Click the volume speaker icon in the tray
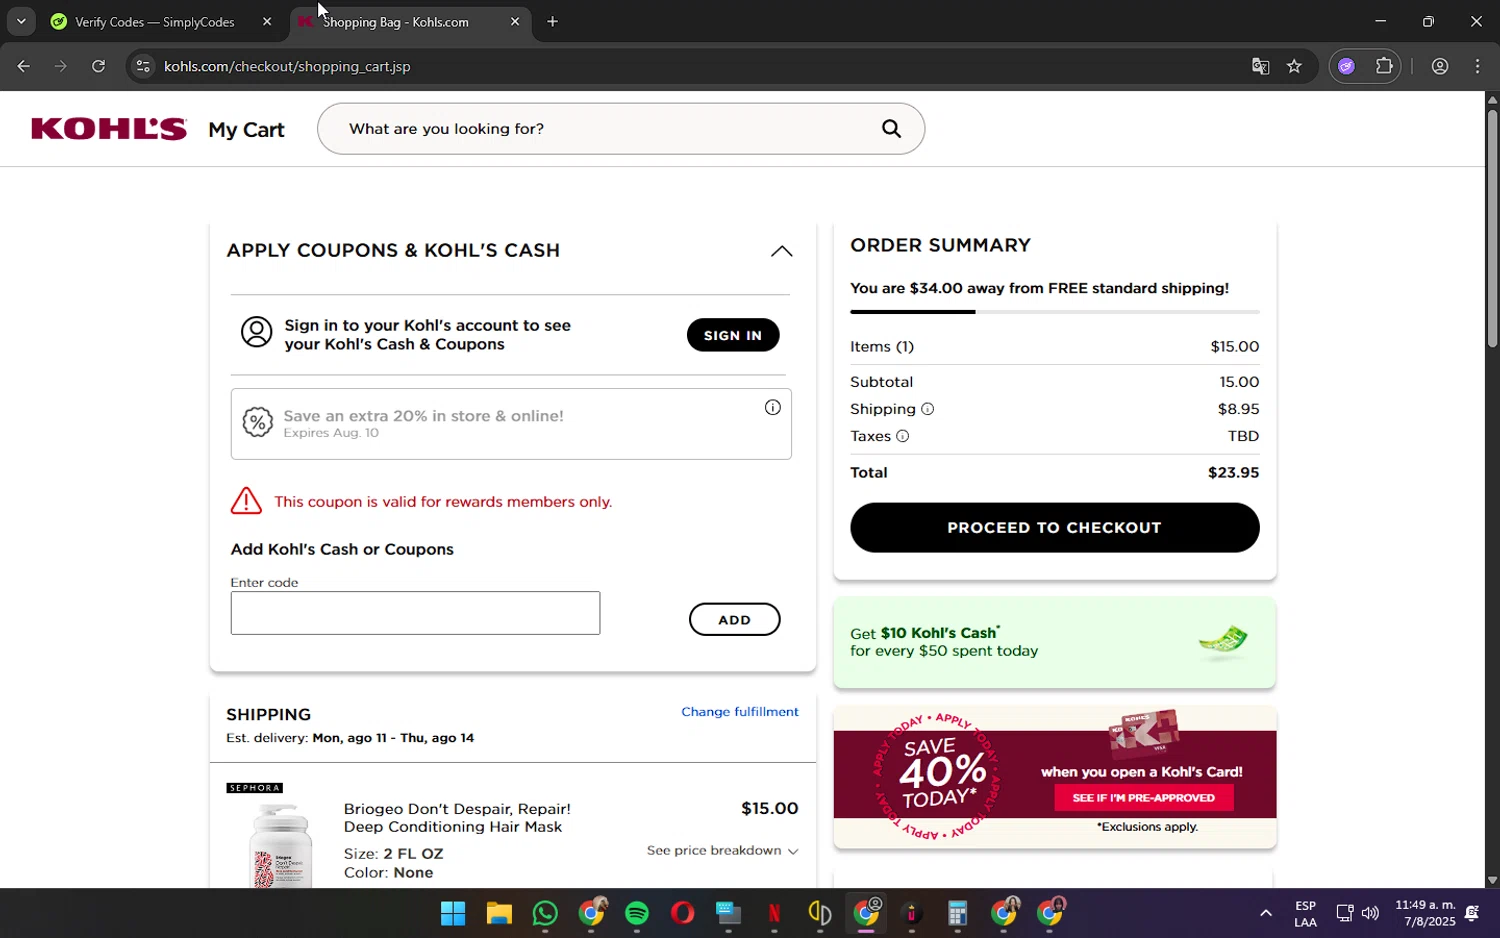 point(1370,913)
